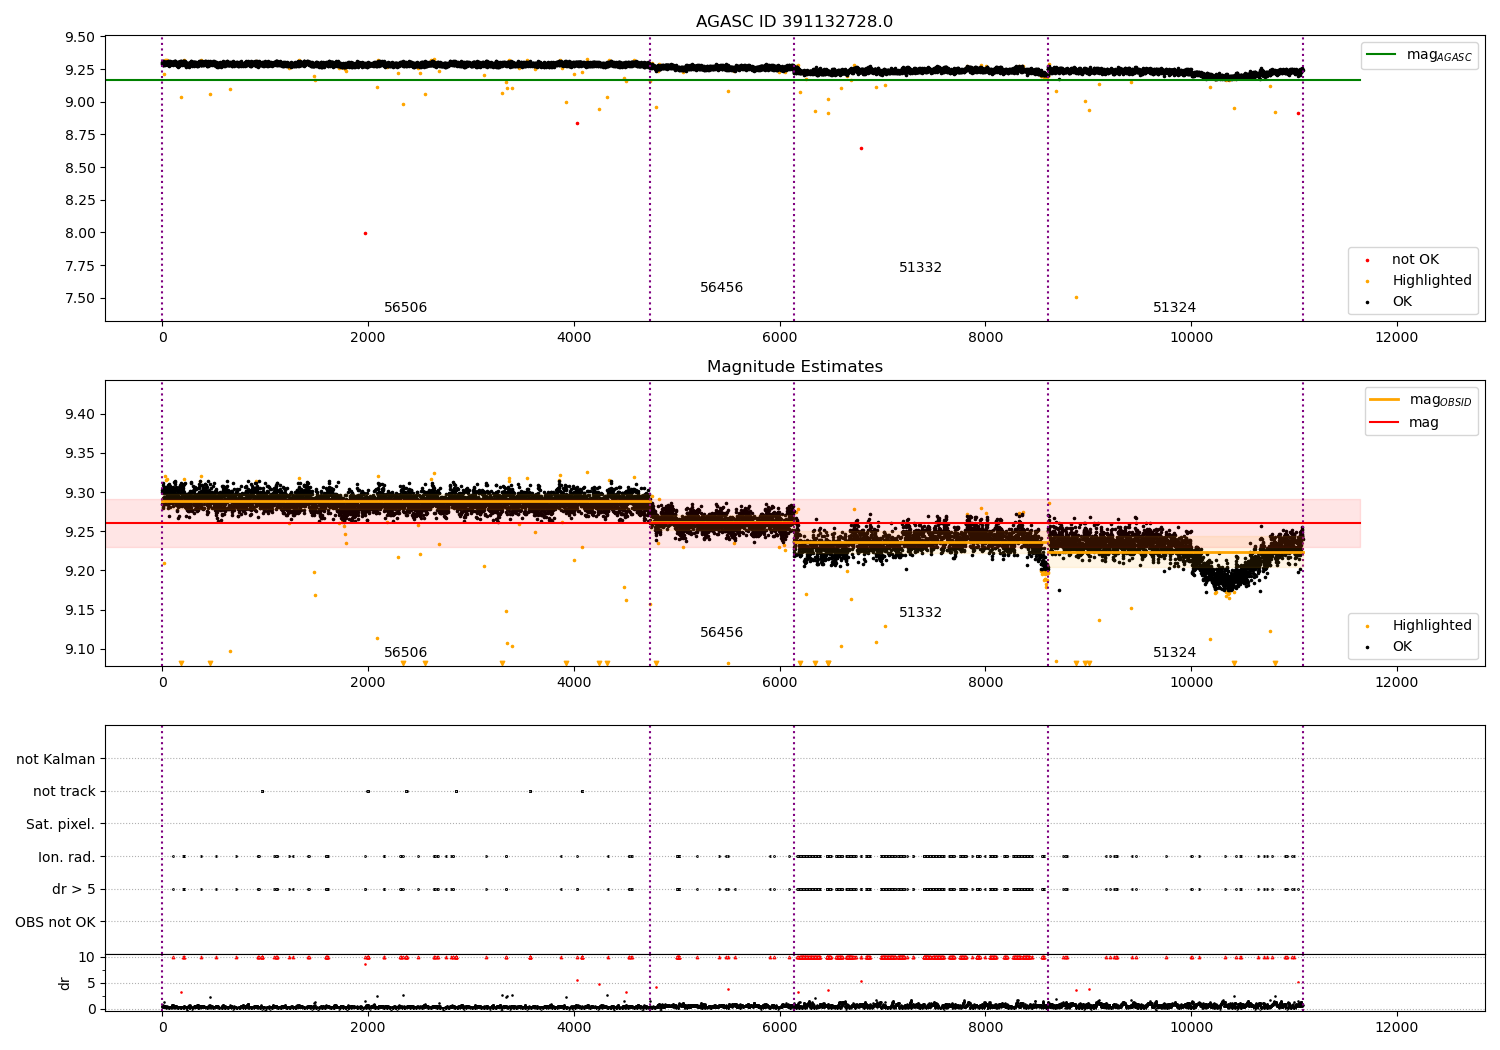
Task: Click the 9.25 tick on middle plot y-axis
Action: (79, 532)
